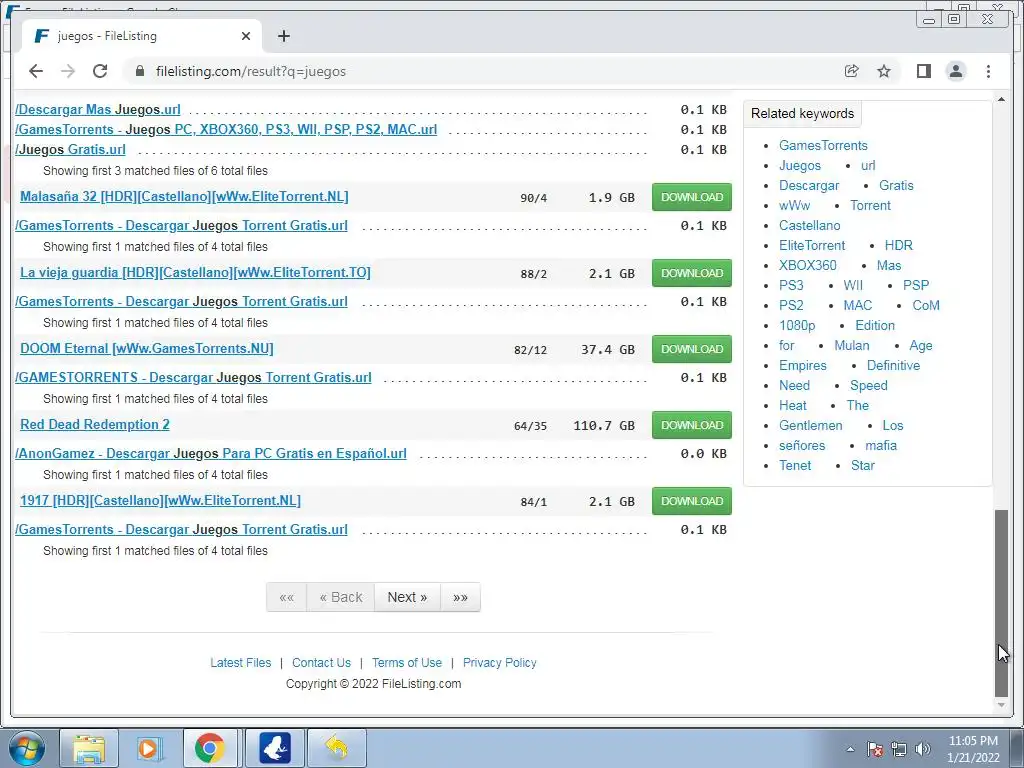Screen dimensions: 1024x768
Task: Bookmark this page with the star icon
Action: (x=884, y=71)
